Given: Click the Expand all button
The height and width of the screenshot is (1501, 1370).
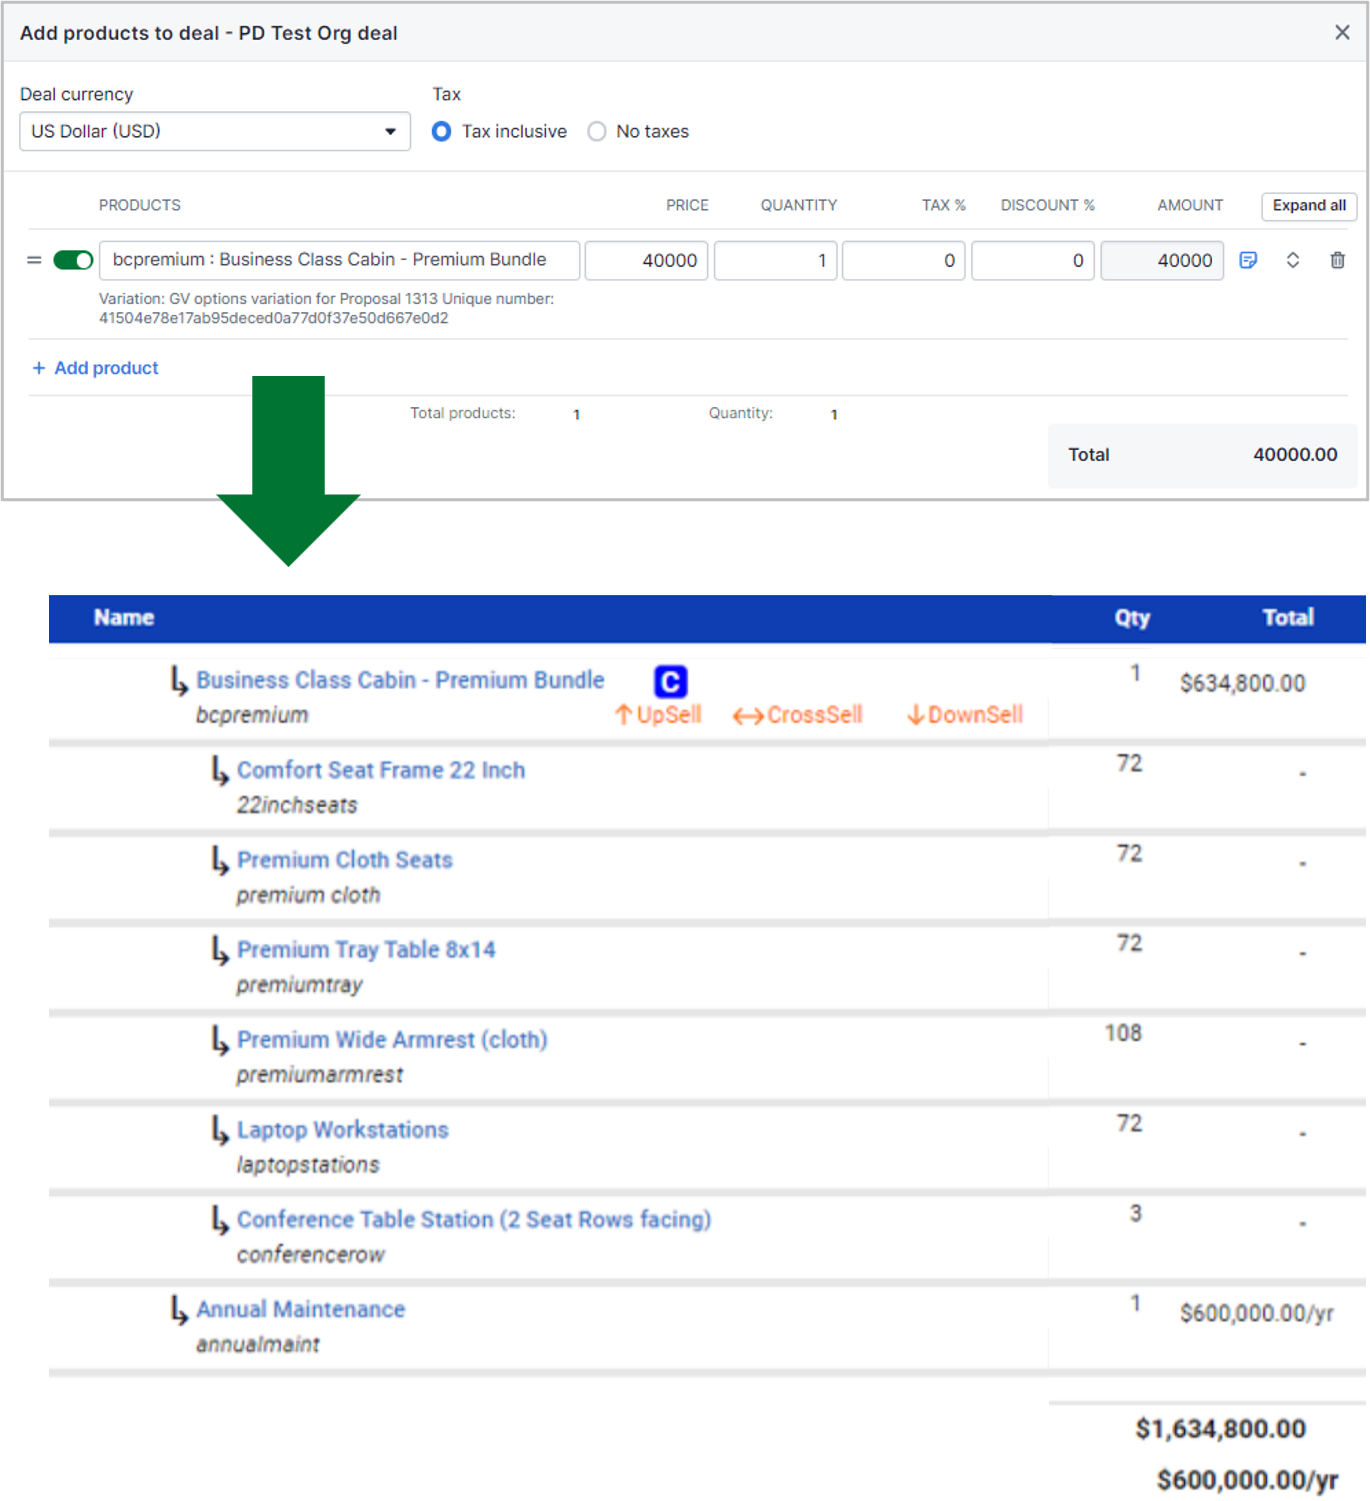Looking at the screenshot, I should 1308,205.
